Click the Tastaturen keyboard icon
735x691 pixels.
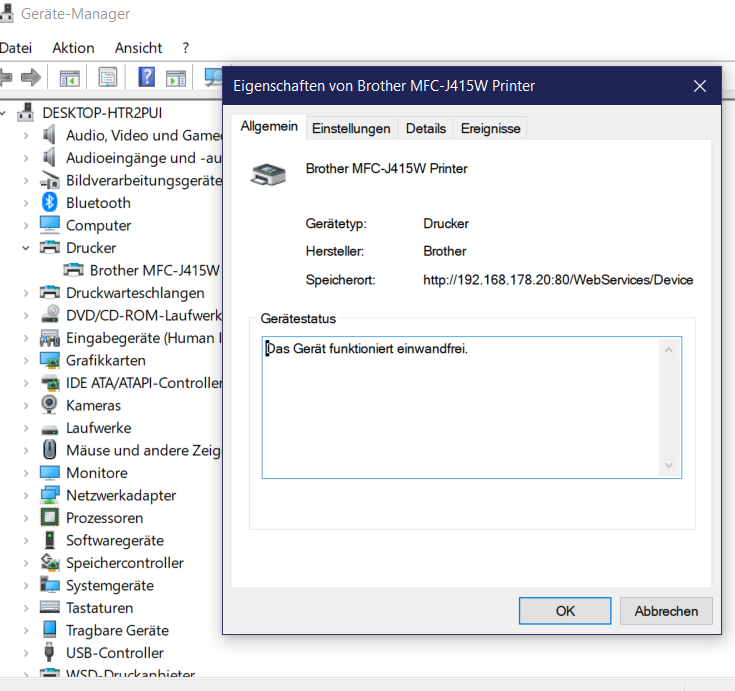(50, 608)
